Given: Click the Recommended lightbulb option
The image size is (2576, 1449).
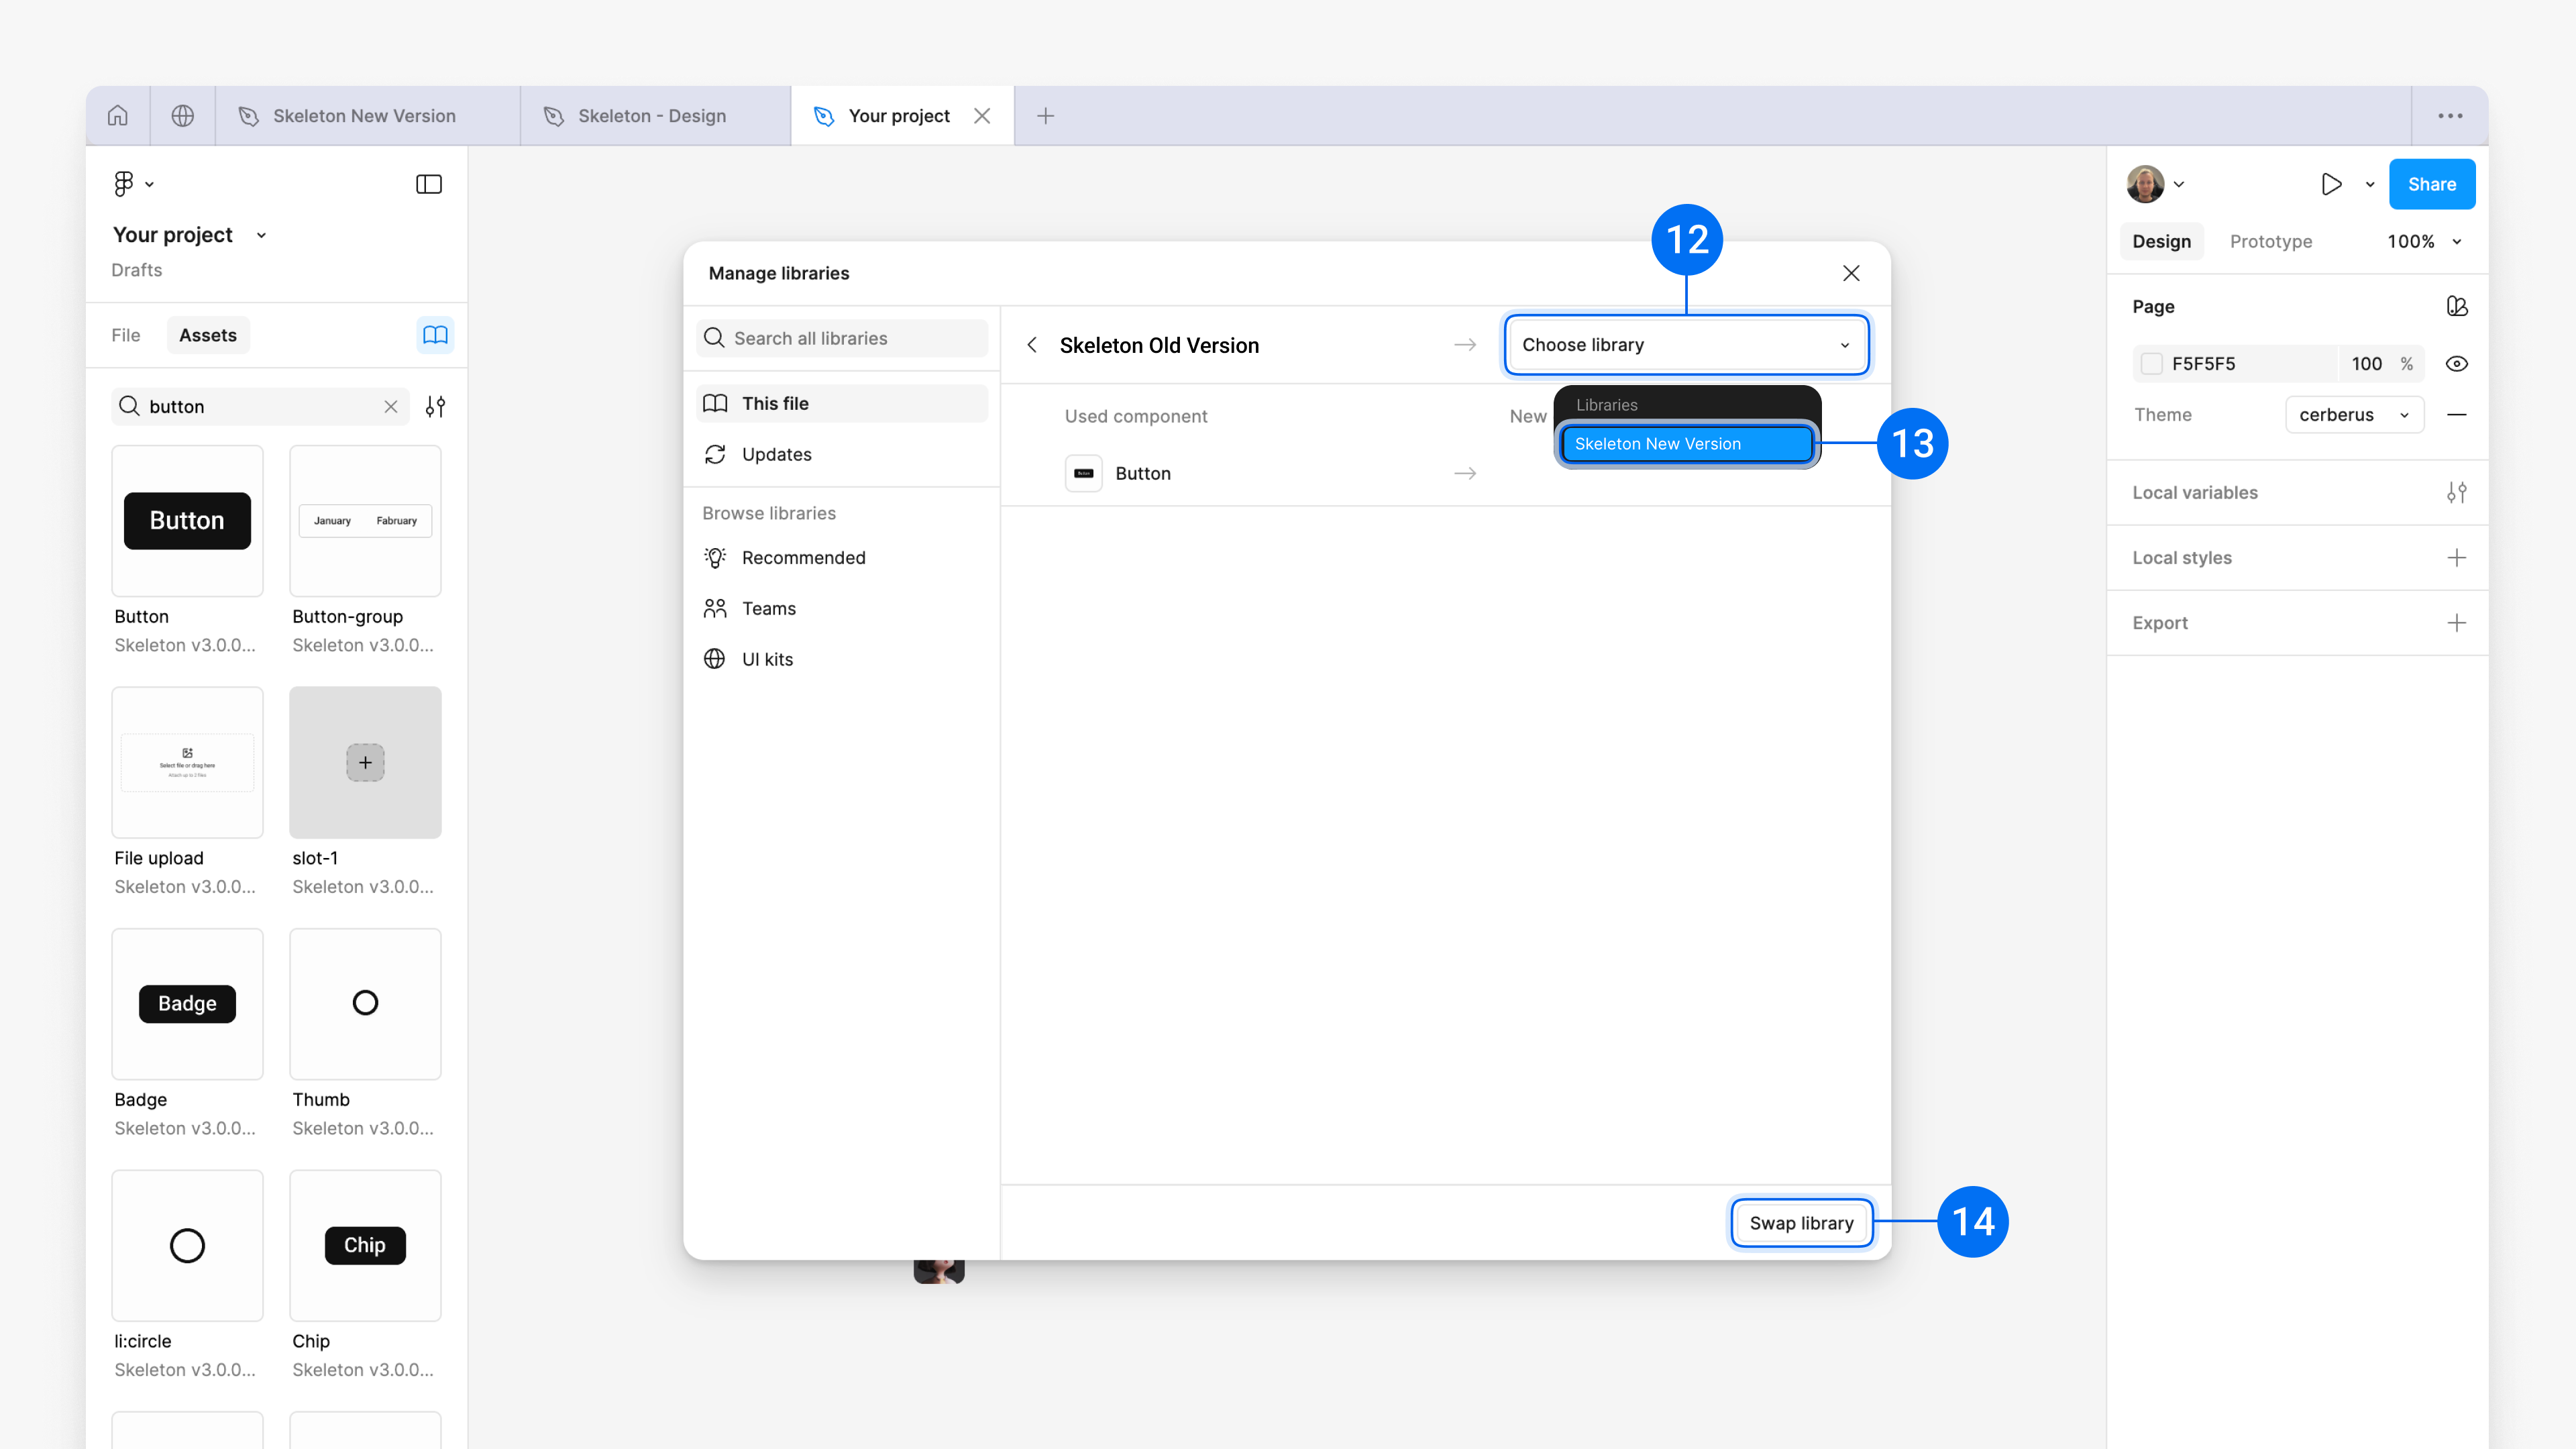Looking at the screenshot, I should pos(714,557).
